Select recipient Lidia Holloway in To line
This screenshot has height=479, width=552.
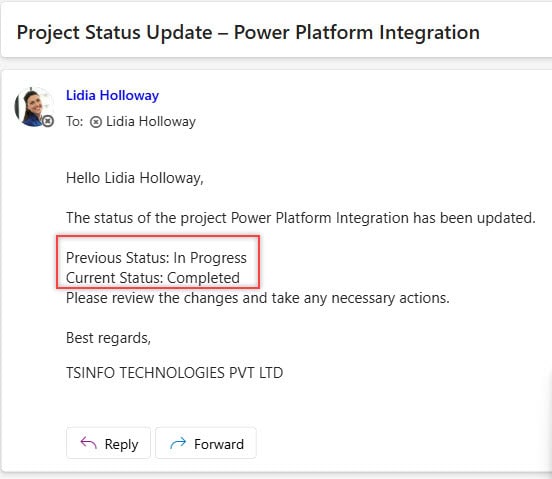coord(151,121)
